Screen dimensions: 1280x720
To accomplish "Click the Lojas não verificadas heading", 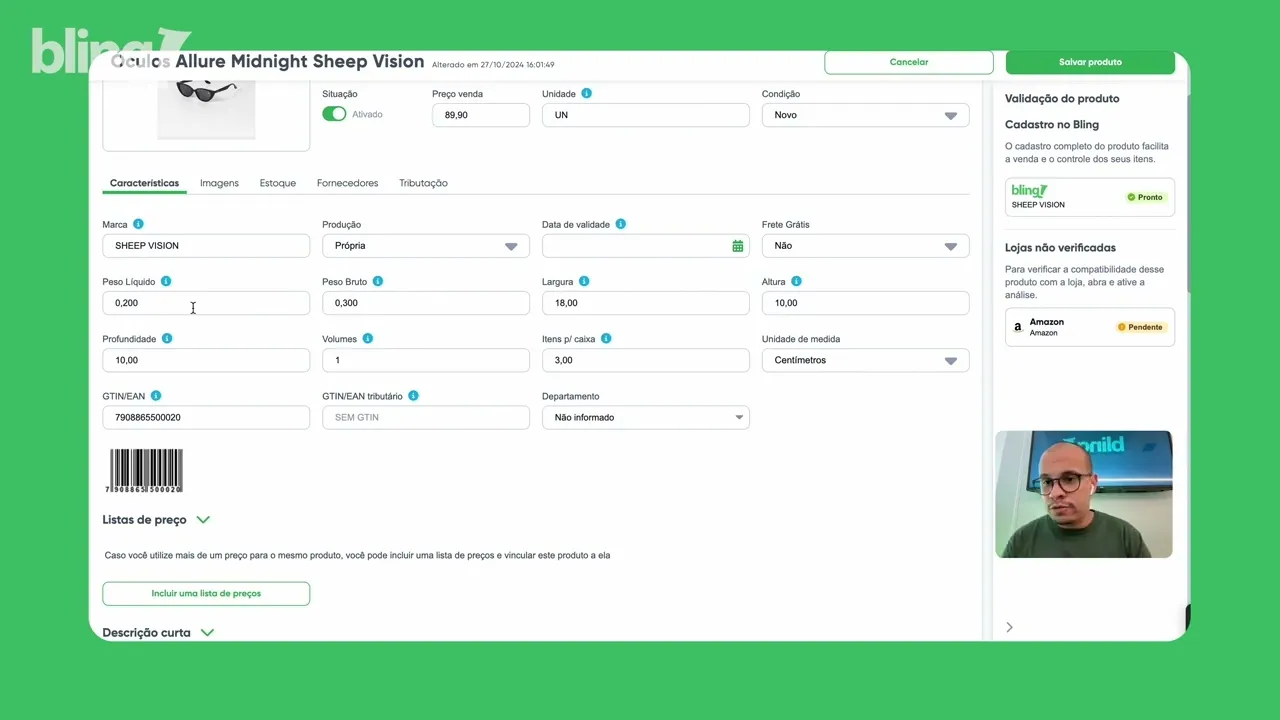I will click(x=1060, y=248).
